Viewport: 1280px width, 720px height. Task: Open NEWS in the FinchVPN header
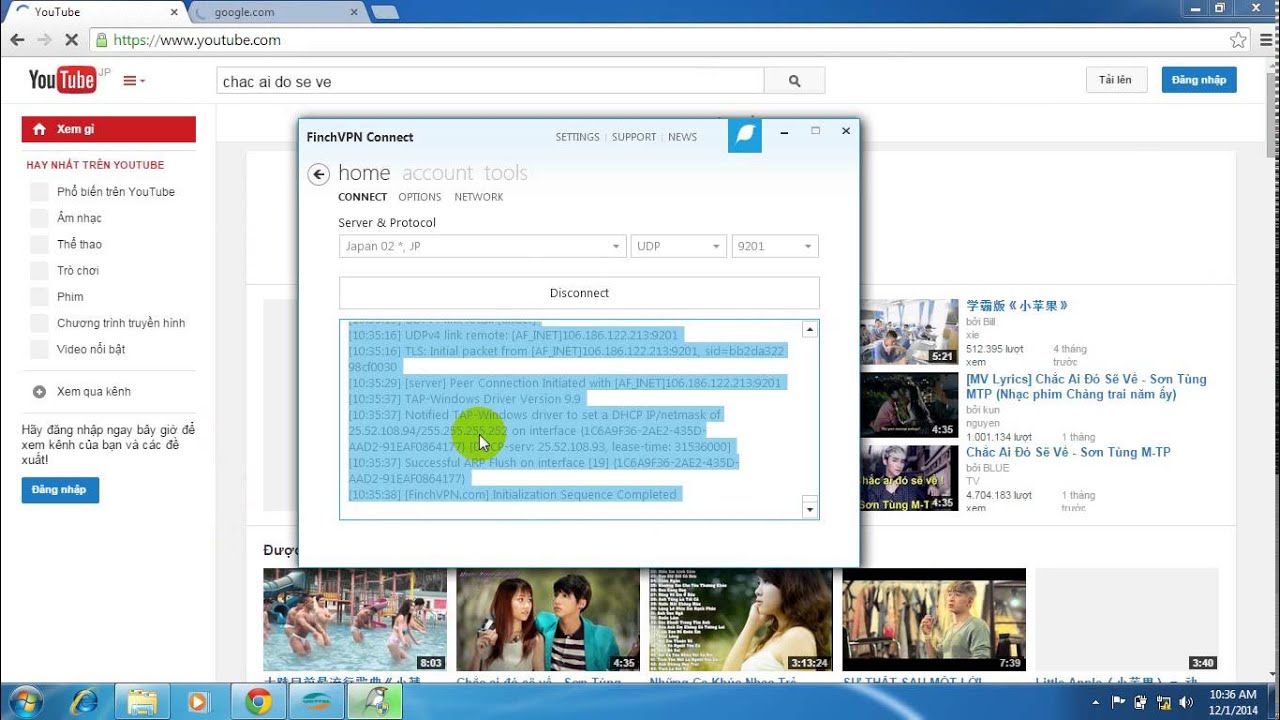683,137
